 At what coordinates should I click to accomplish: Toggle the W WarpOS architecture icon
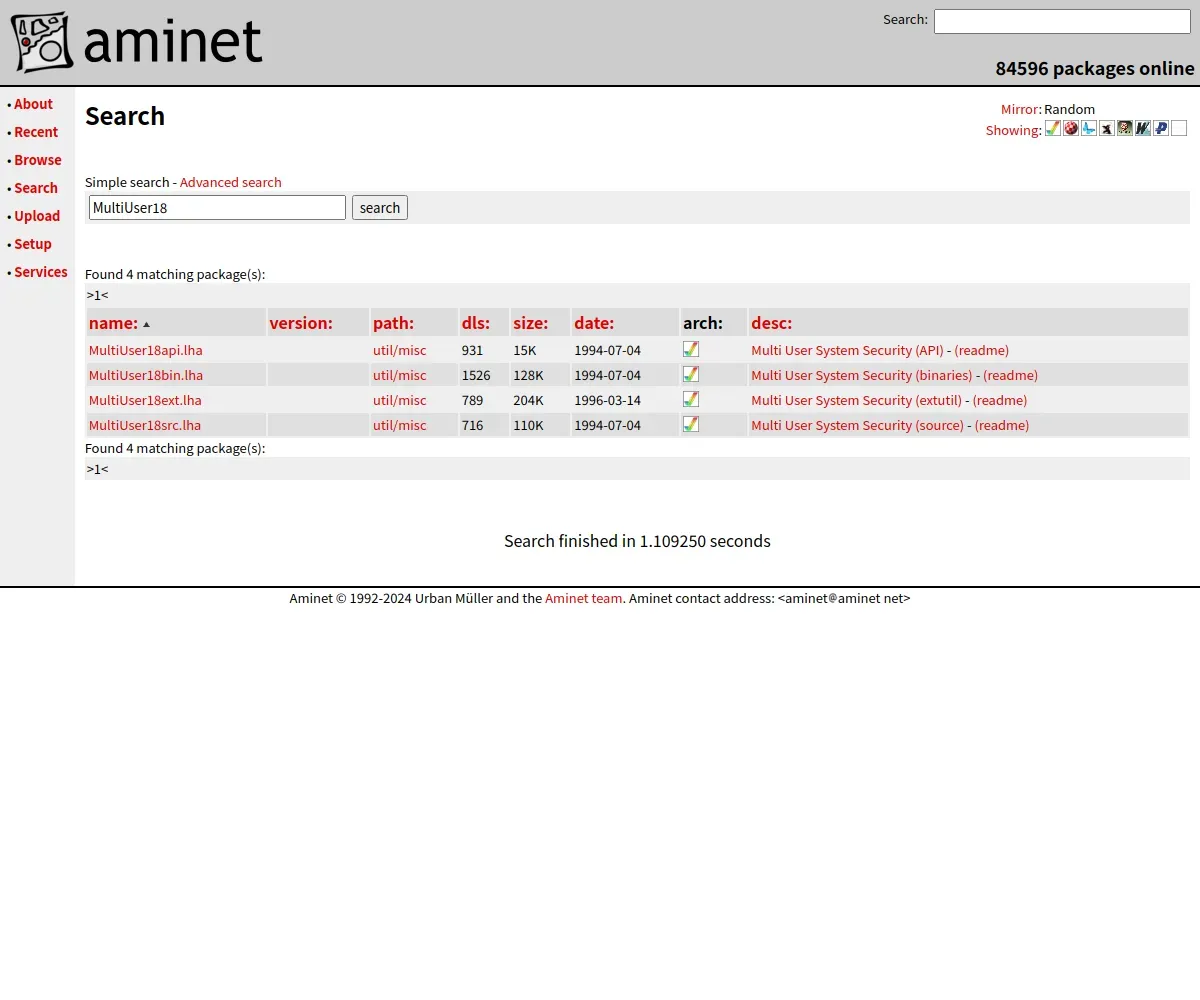click(1143, 128)
